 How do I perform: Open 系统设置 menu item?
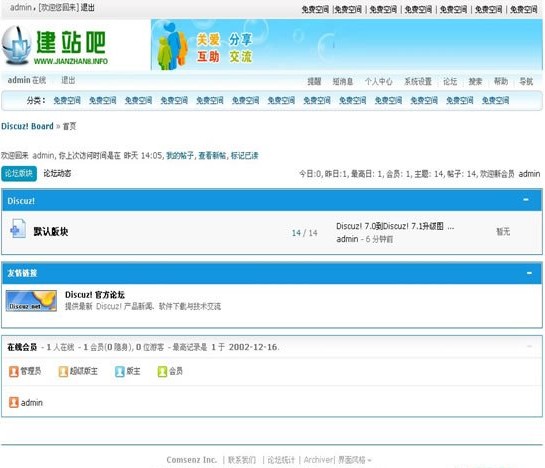pos(418,81)
